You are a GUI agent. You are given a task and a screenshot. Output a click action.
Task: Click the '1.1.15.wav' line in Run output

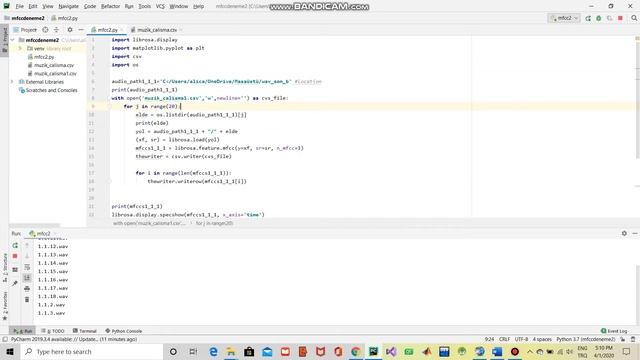click(x=53, y=271)
